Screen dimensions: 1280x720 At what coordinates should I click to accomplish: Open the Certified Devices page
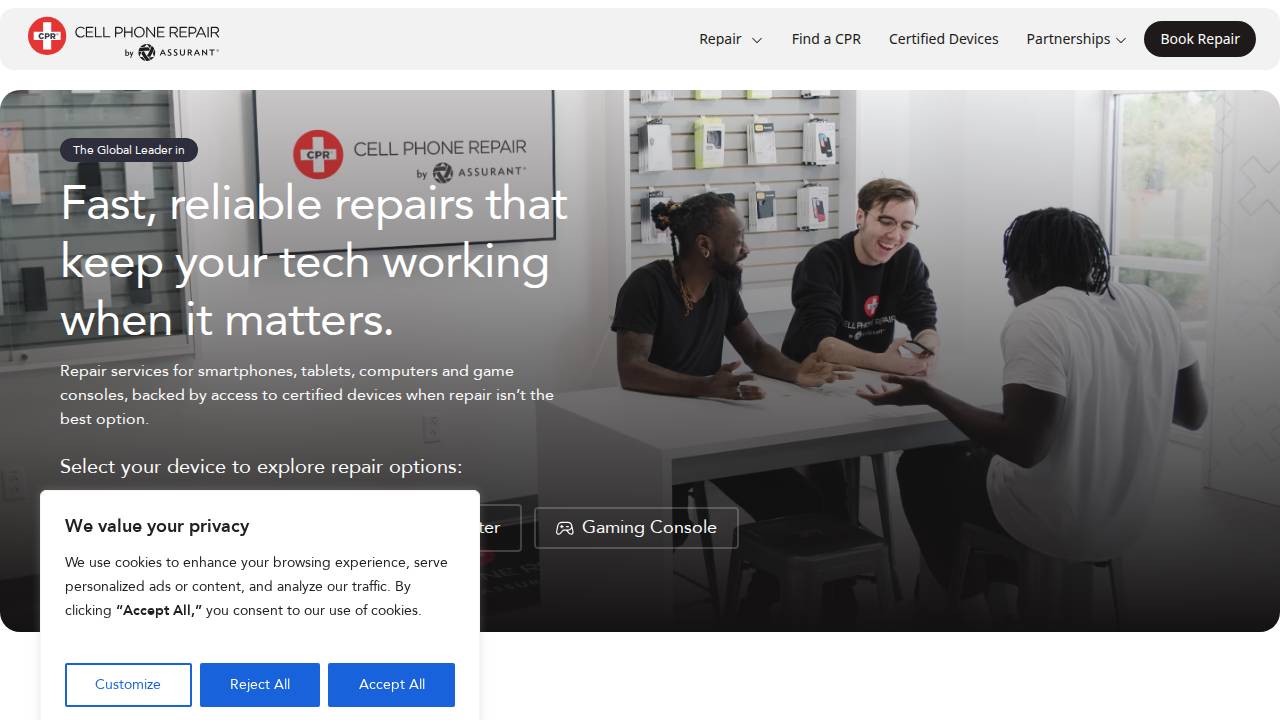pos(943,39)
